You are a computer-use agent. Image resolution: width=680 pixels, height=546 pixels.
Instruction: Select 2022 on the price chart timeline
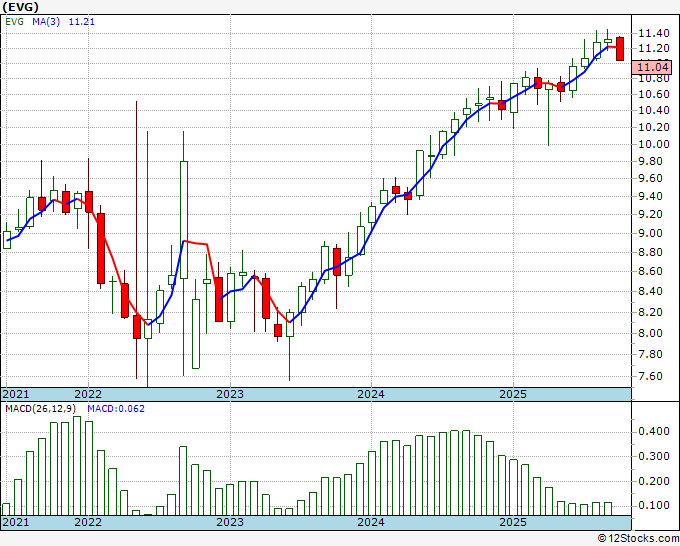(x=88, y=394)
